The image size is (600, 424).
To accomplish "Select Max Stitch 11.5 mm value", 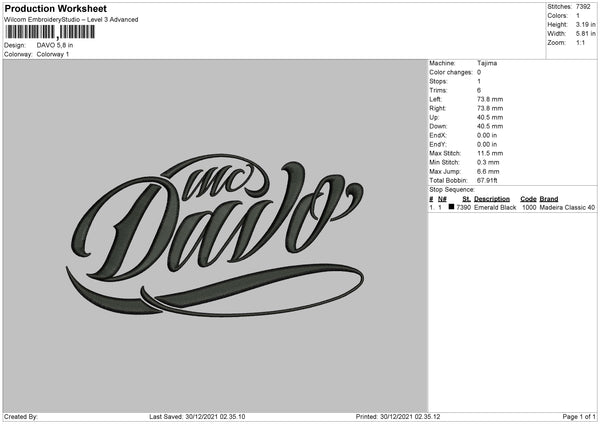I will pos(490,153).
